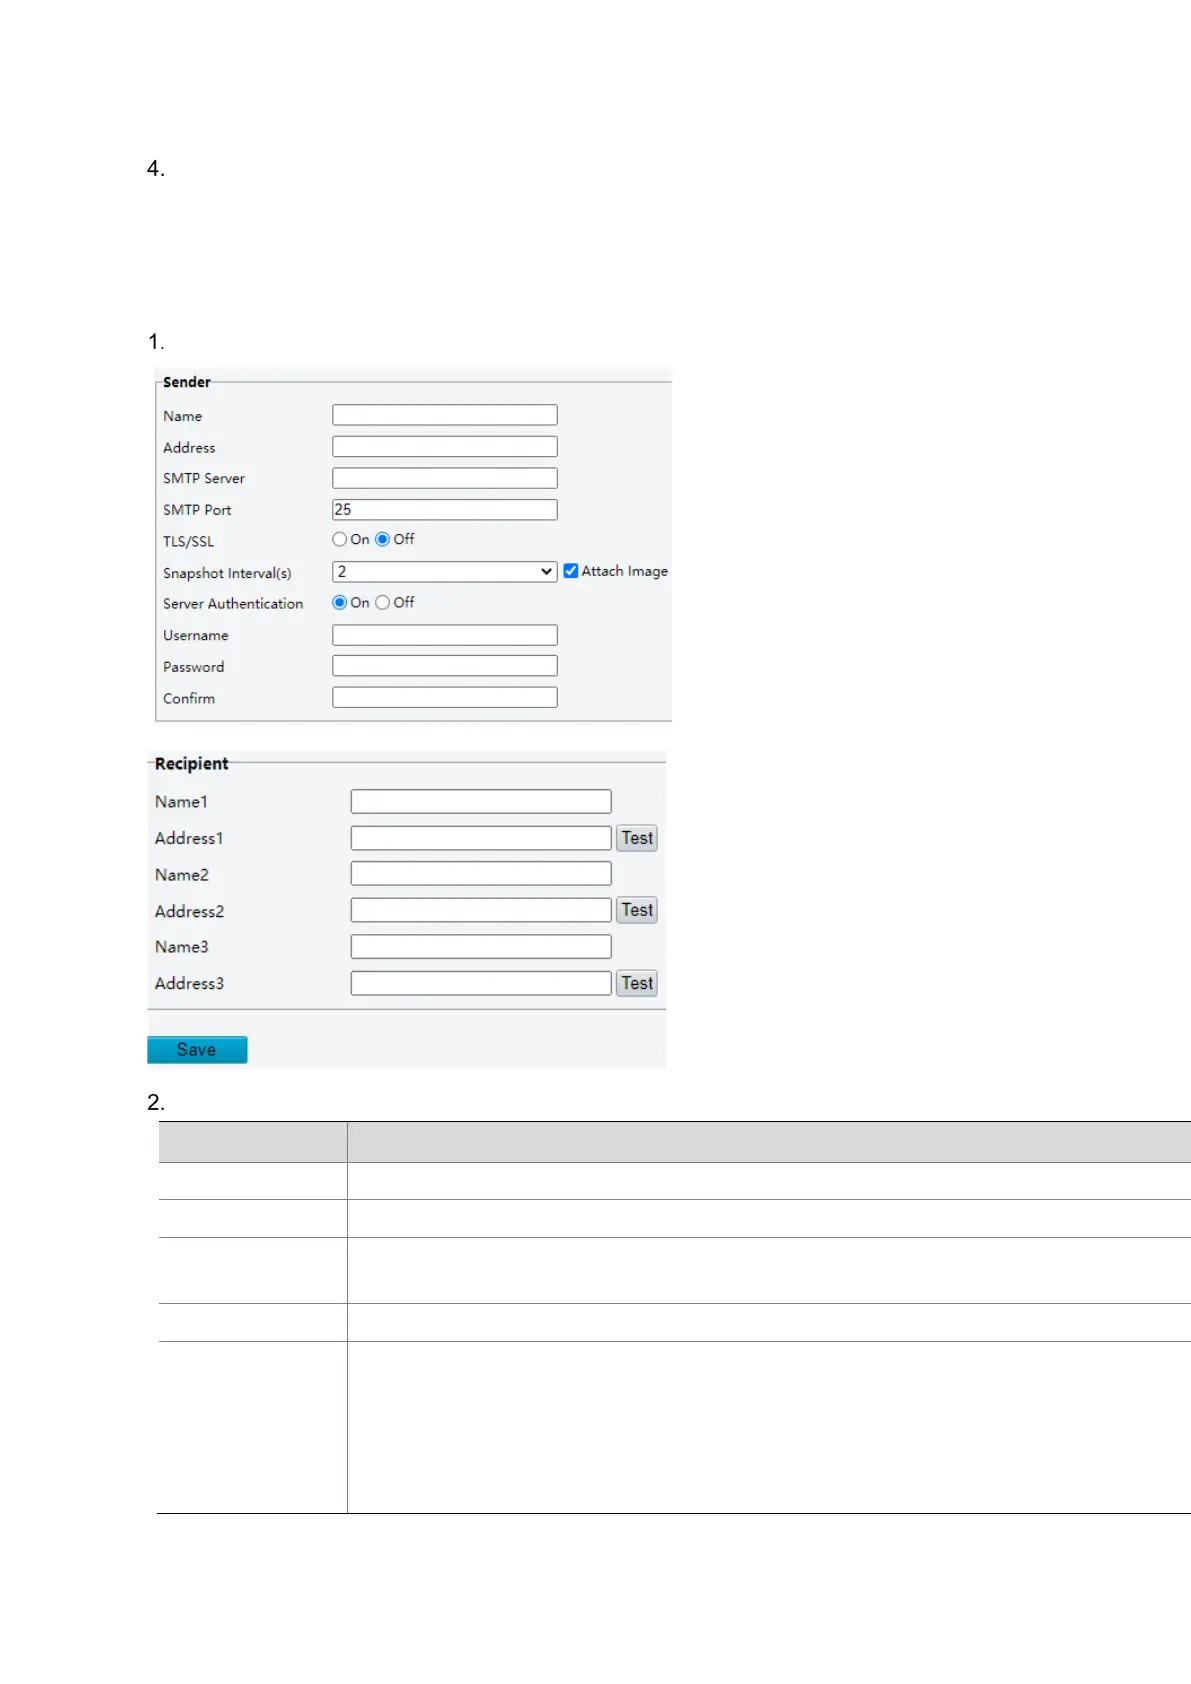1191x1684 pixels.
Task: Click the Username input field
Action: coord(444,635)
